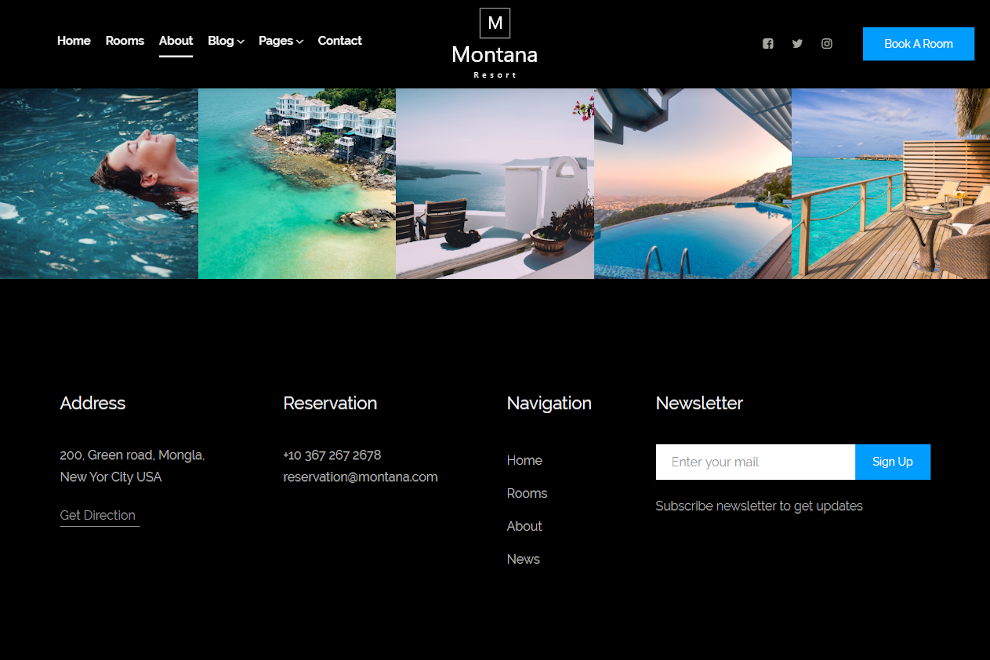Viewport: 990px width, 660px height.
Task: Click 'Subscribe newsletter to get updates' text
Action: tap(759, 506)
